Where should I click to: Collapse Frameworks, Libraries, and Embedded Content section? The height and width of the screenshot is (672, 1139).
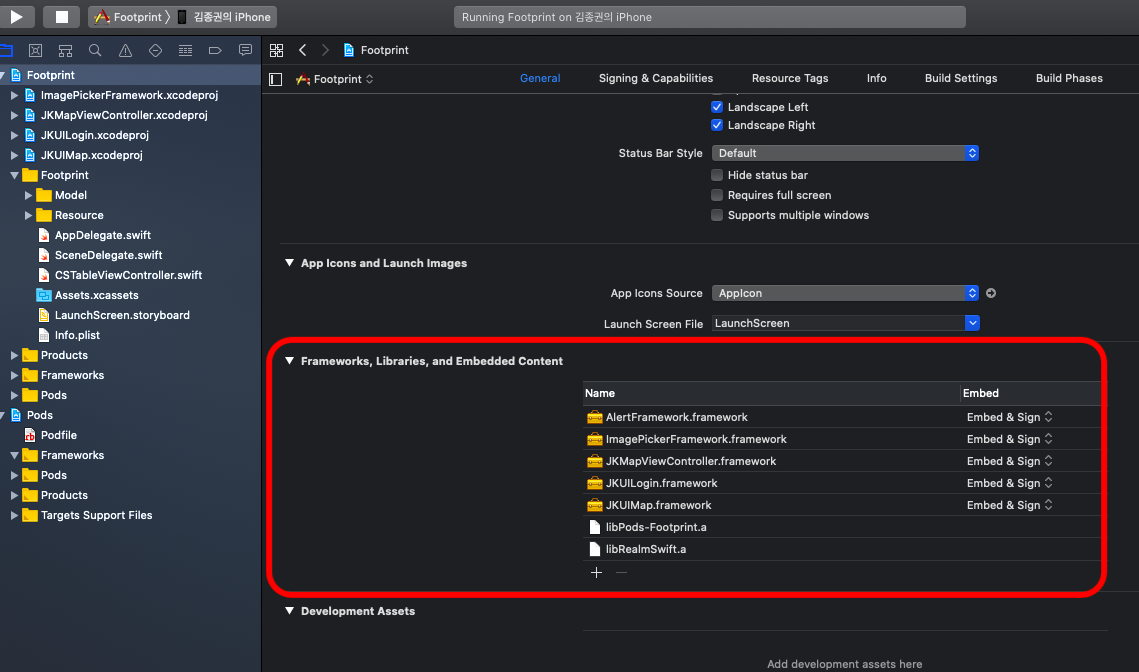pos(289,361)
